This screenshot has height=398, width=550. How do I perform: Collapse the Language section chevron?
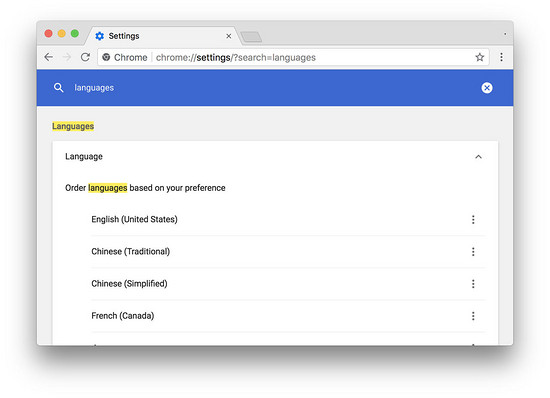478,157
